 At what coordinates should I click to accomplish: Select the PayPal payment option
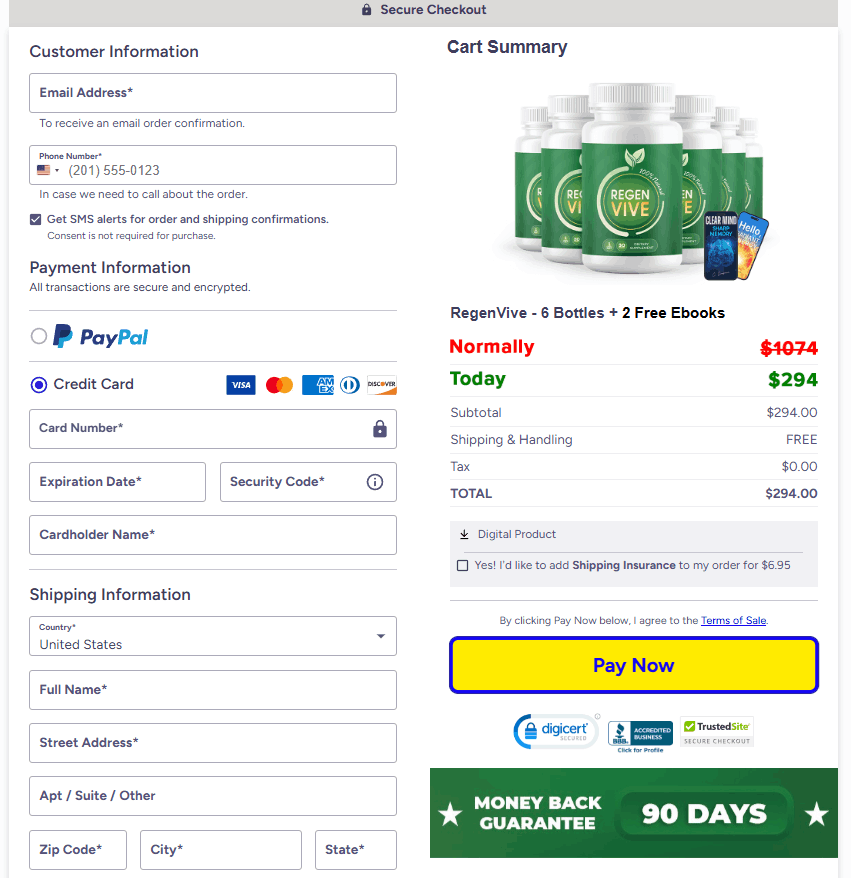39,337
